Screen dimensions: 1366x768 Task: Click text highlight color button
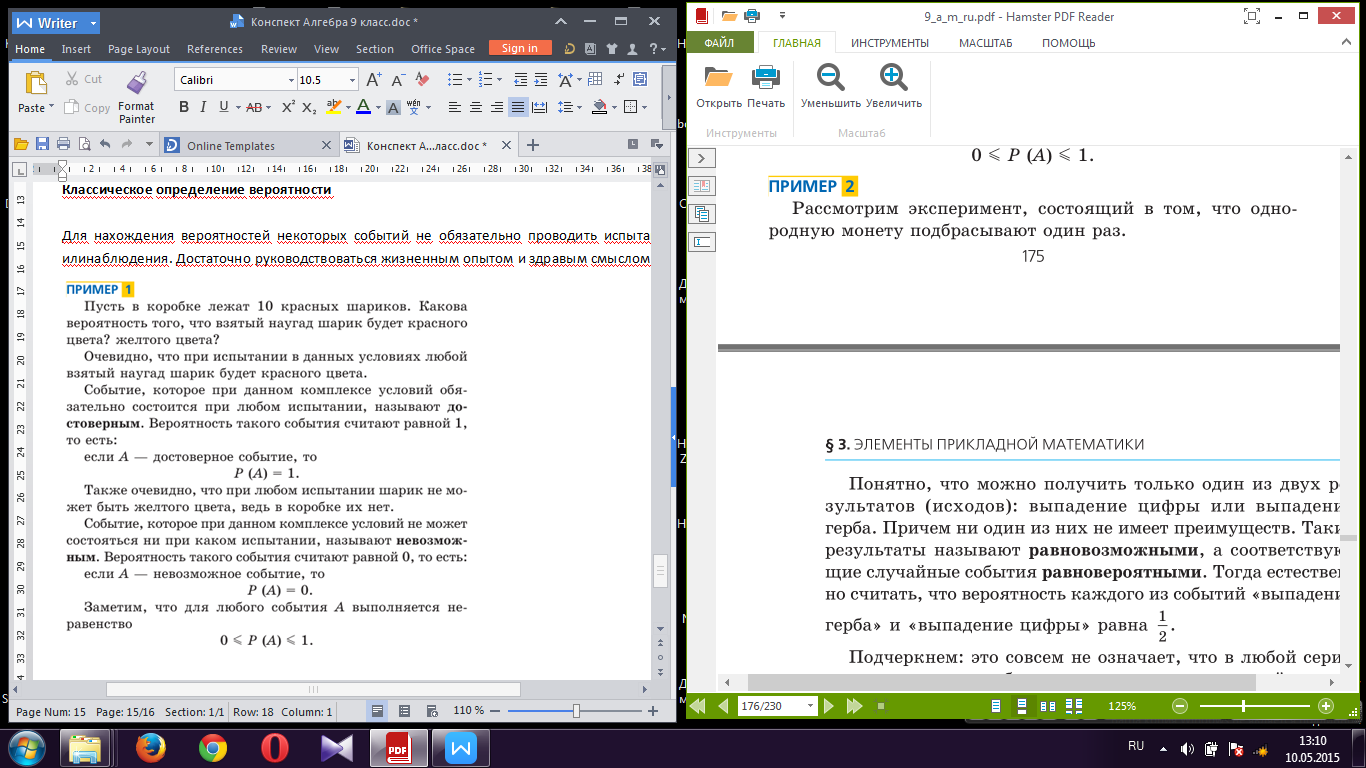click(333, 107)
